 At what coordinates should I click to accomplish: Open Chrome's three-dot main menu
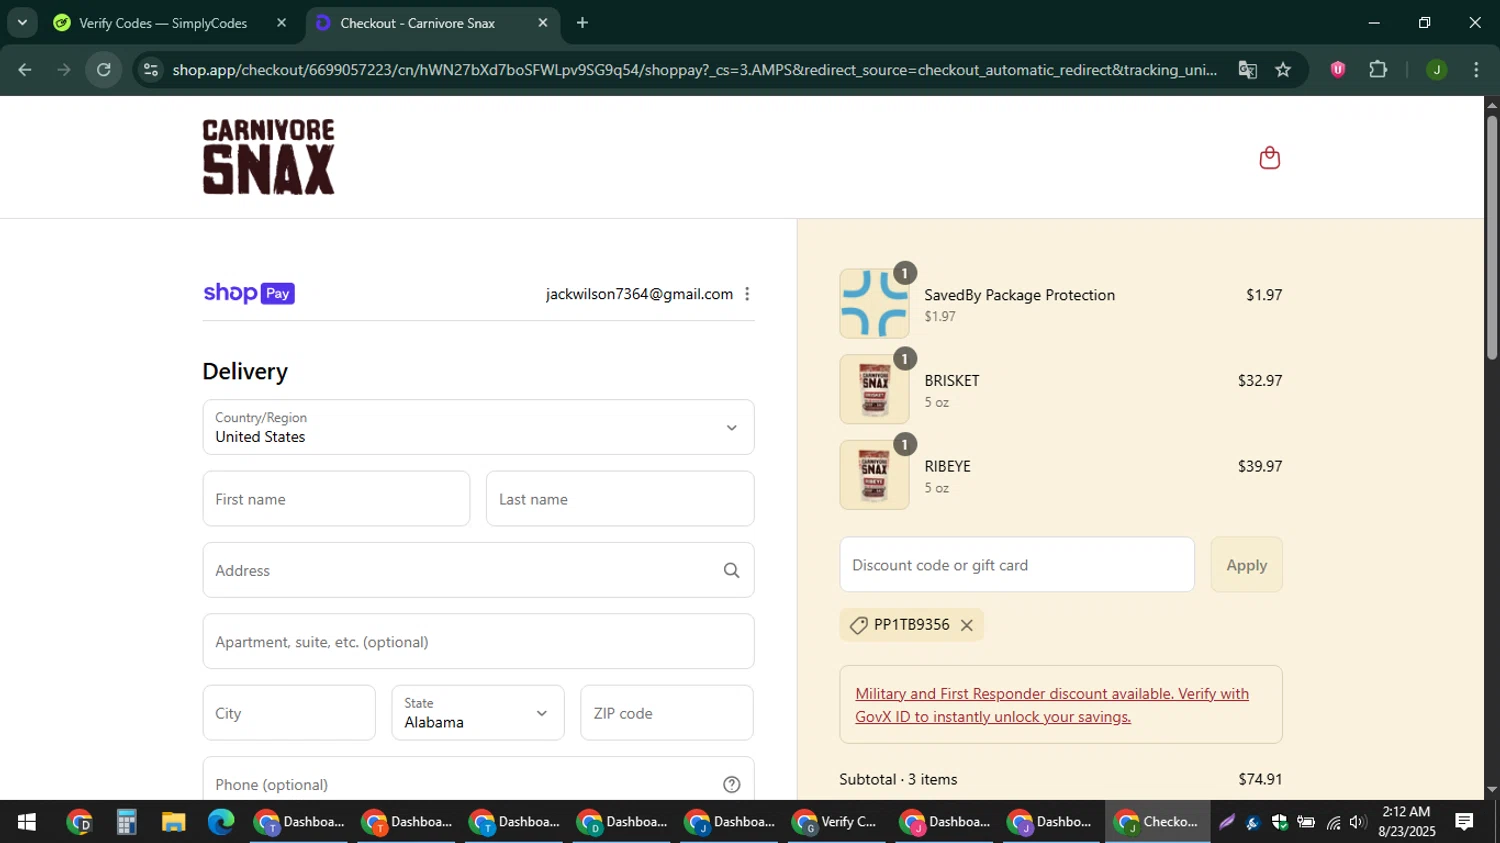coord(1476,69)
